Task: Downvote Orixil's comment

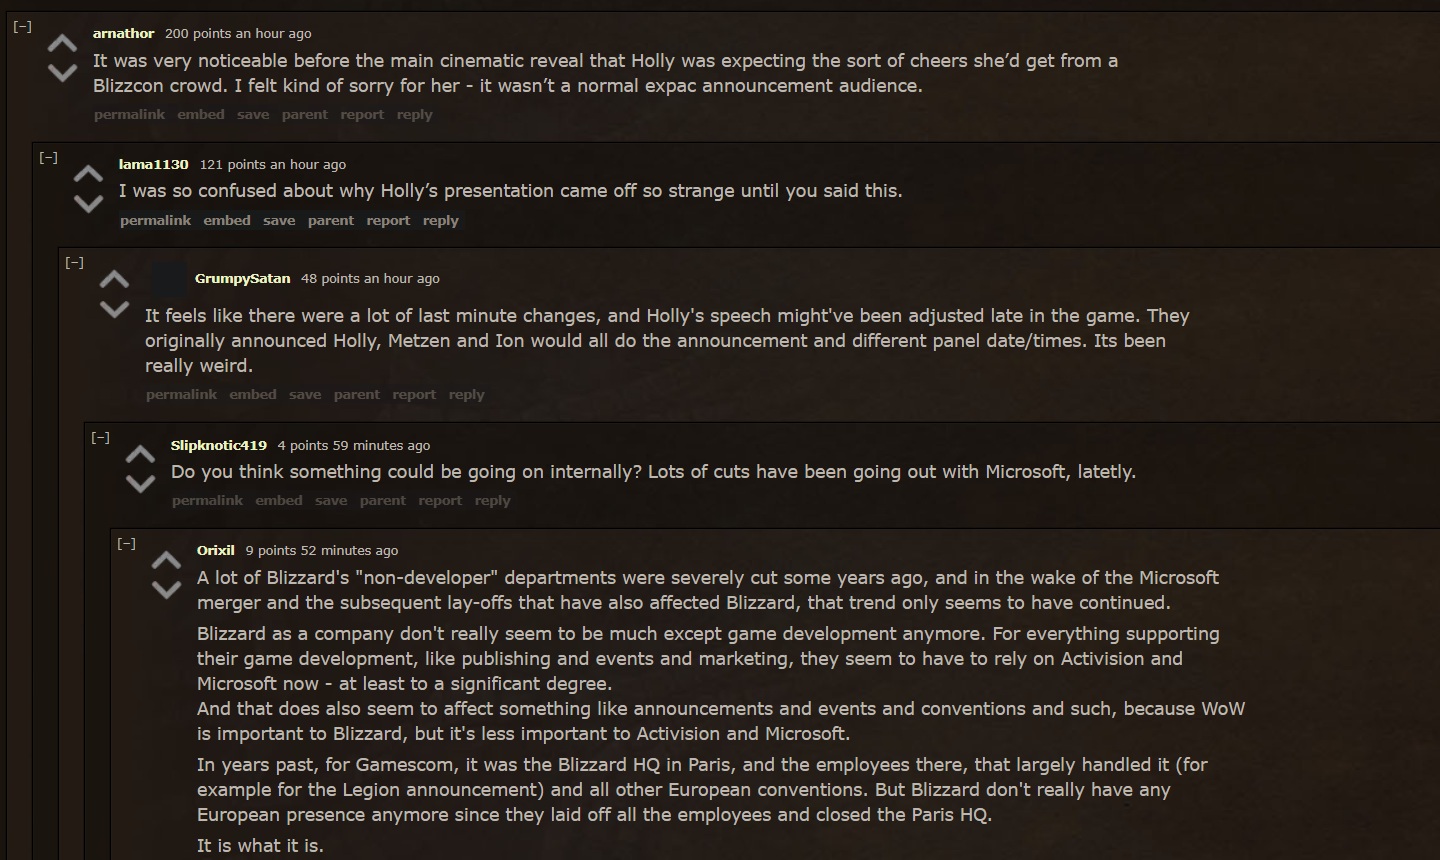Action: (x=166, y=589)
